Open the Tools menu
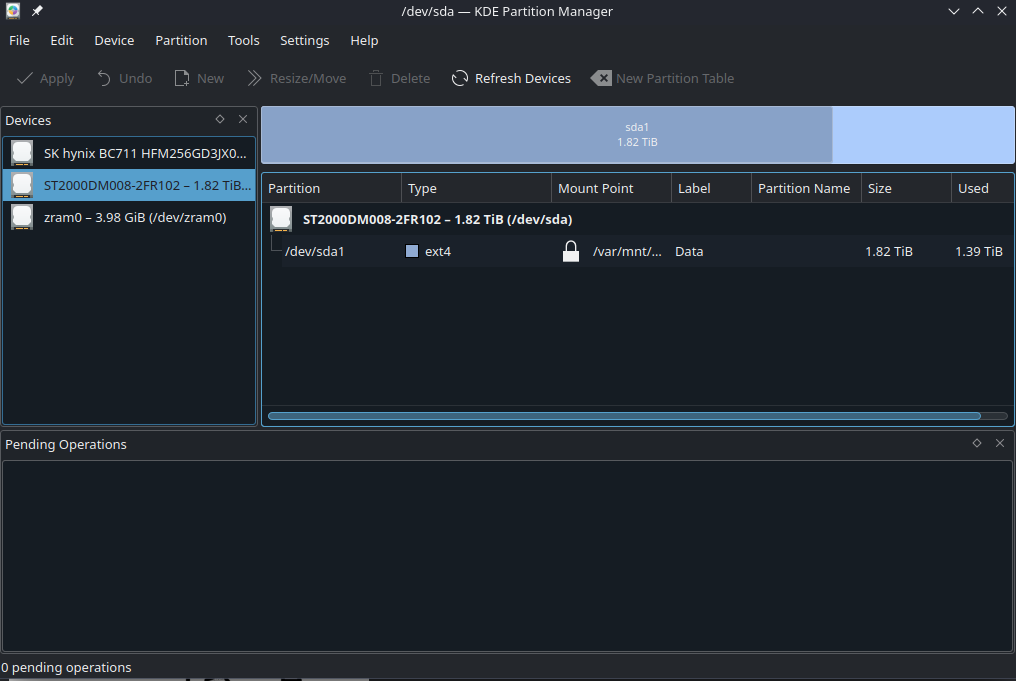 click(244, 40)
